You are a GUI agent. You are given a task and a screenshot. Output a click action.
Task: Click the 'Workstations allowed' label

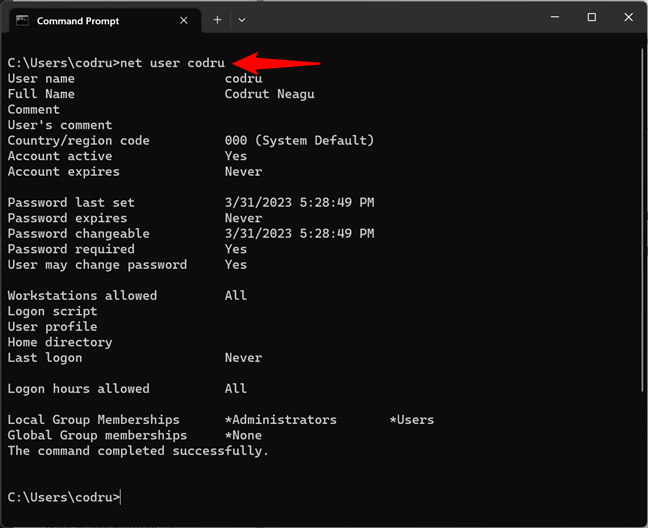(x=82, y=296)
